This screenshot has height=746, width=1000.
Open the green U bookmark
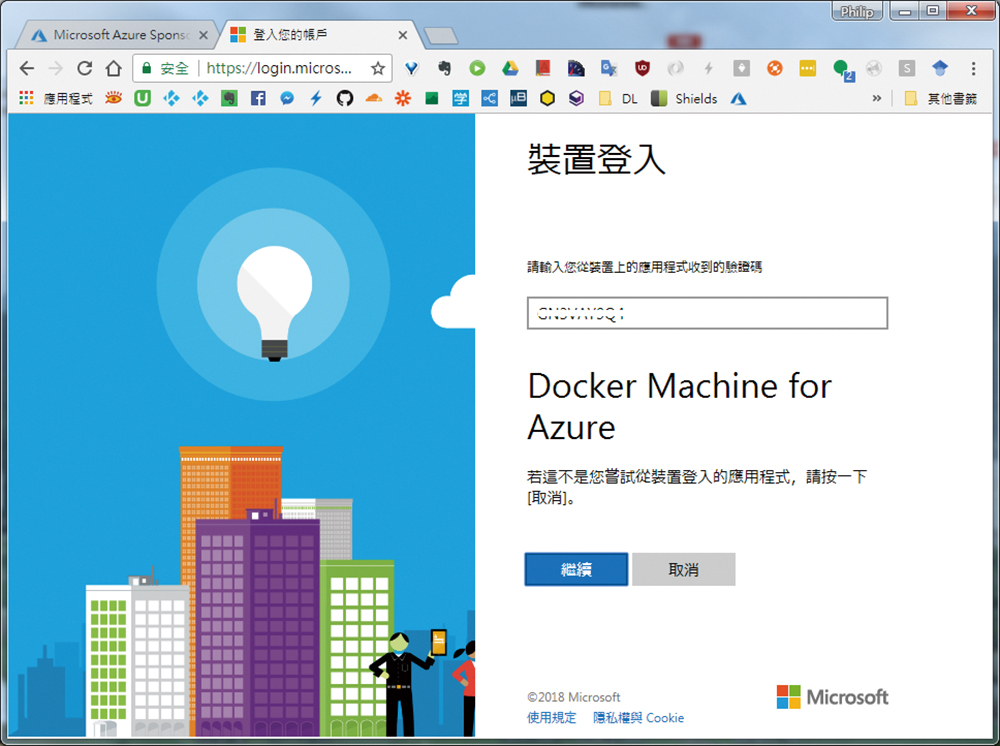click(142, 98)
